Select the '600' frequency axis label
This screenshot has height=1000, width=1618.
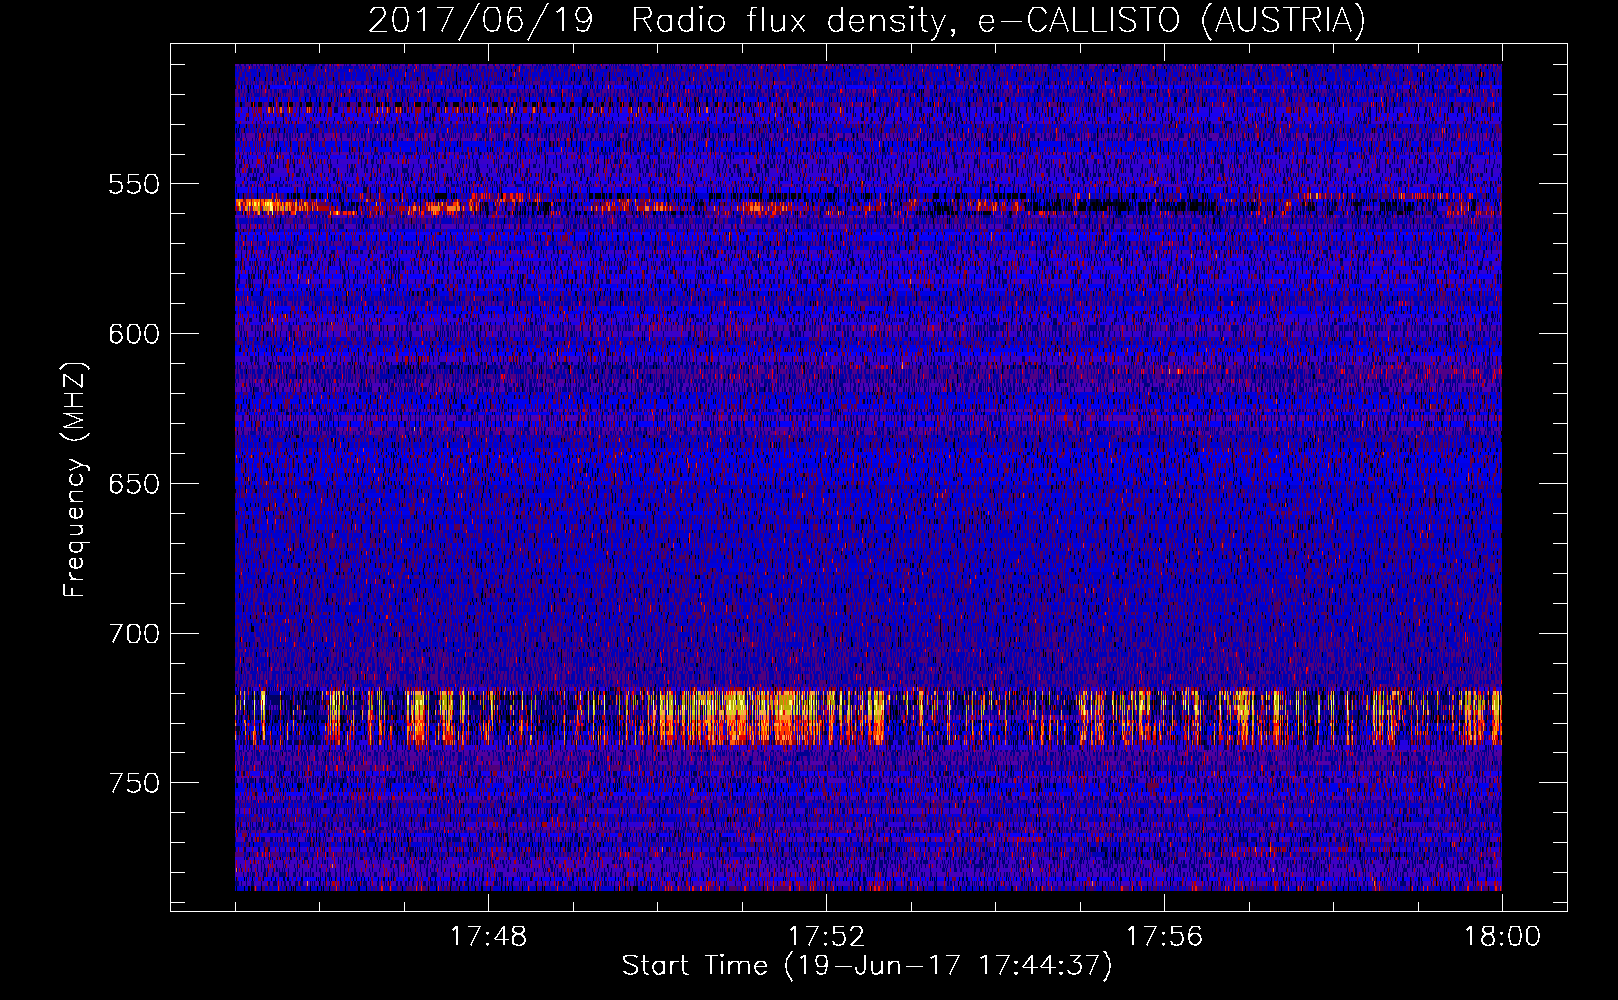134,334
